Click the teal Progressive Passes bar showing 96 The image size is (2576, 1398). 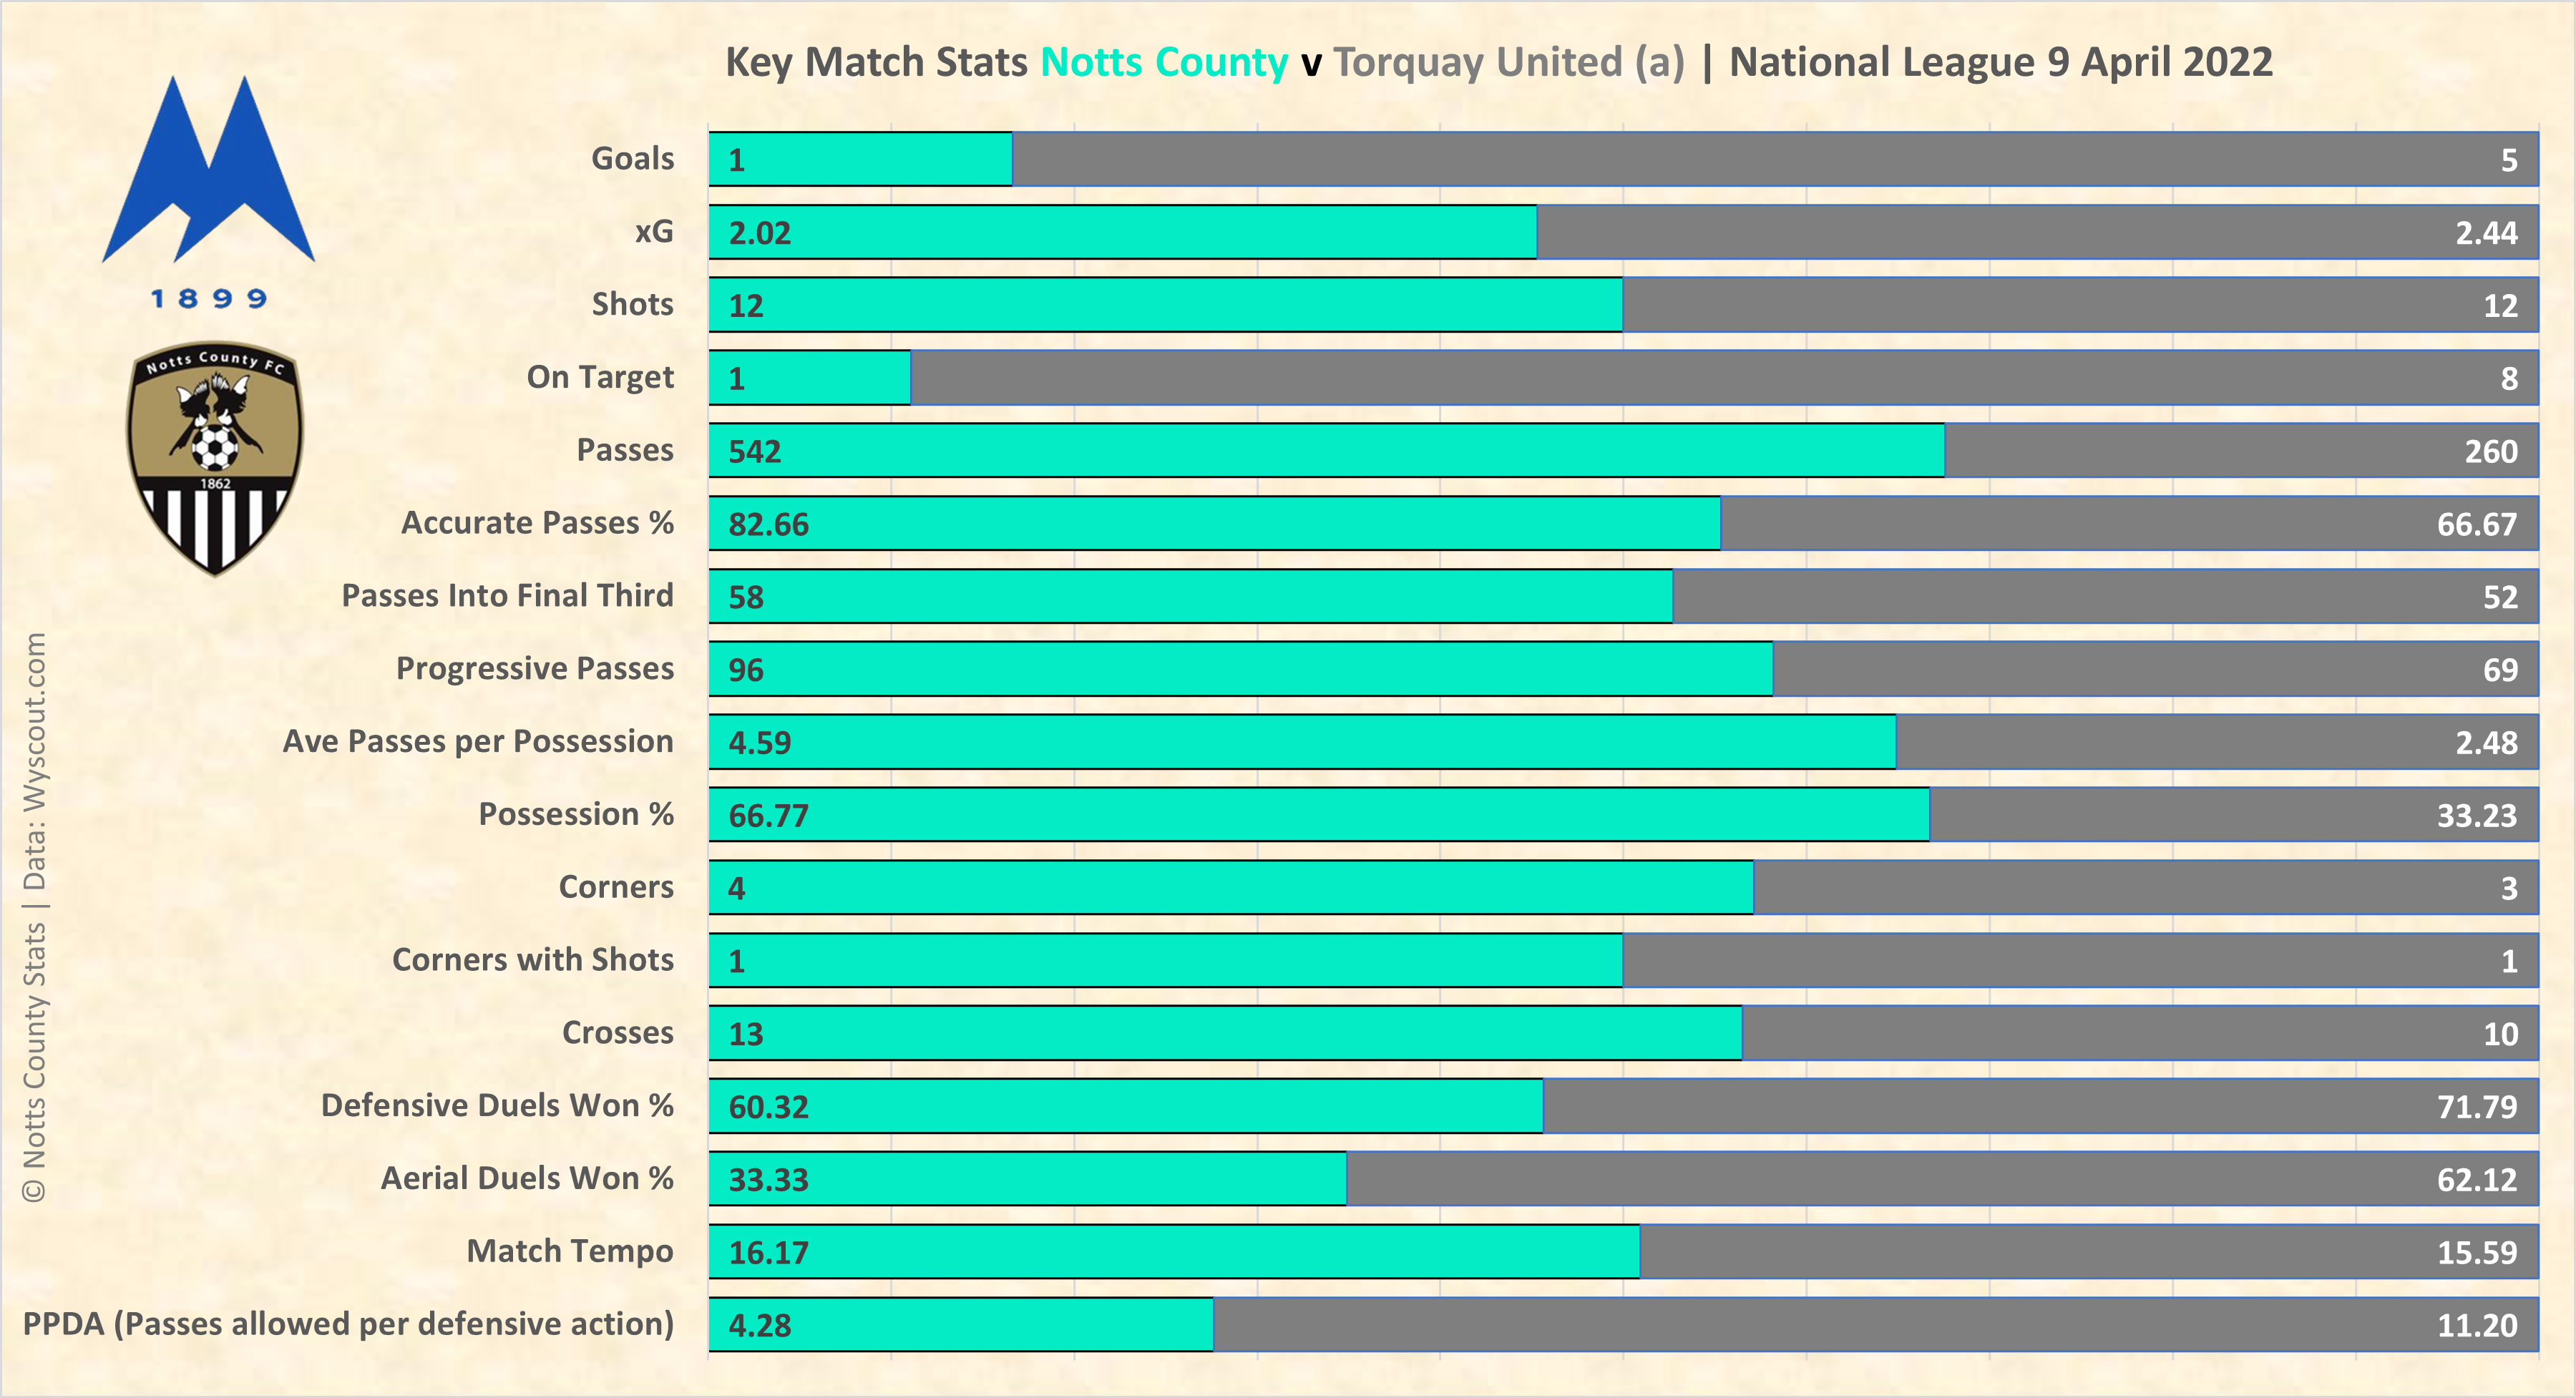tap(1240, 670)
